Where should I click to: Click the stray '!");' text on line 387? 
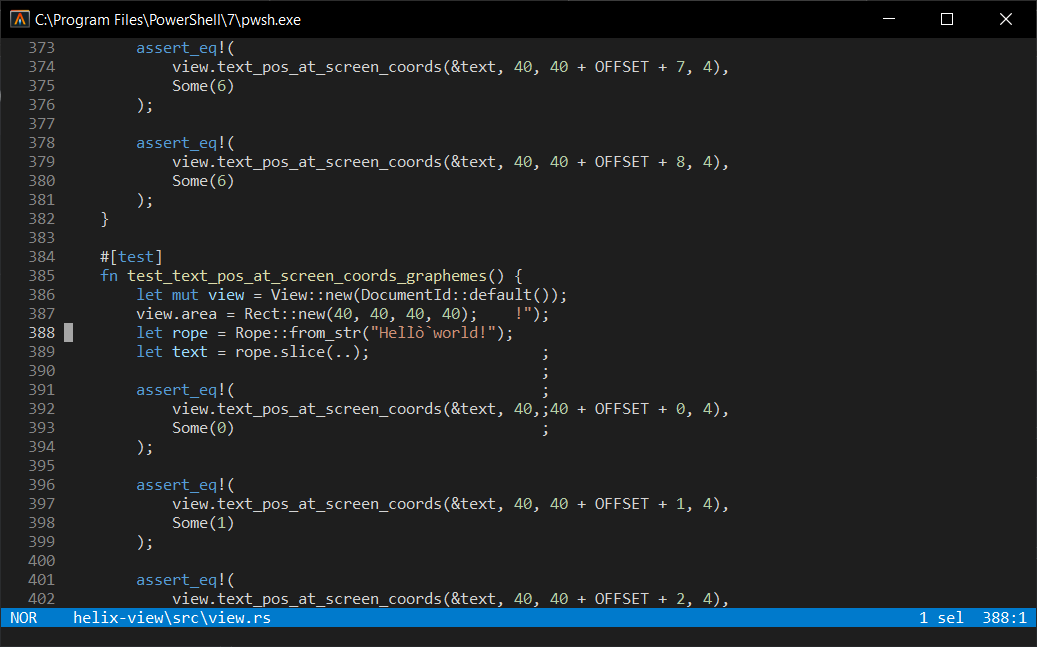[532, 314]
